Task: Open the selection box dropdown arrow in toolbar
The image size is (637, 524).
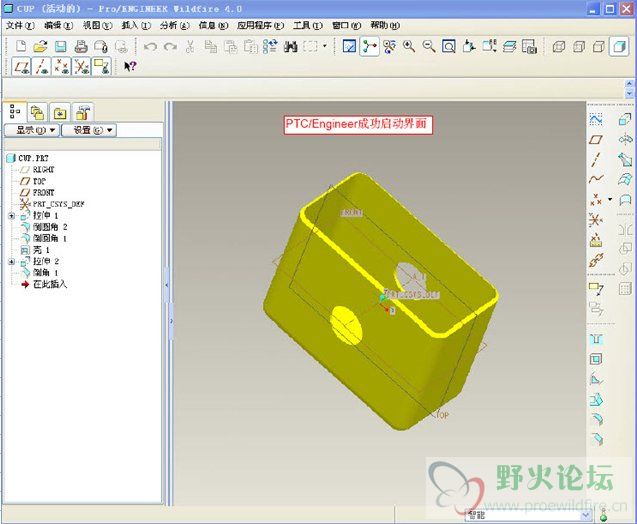Action: pyautogui.click(x=325, y=46)
